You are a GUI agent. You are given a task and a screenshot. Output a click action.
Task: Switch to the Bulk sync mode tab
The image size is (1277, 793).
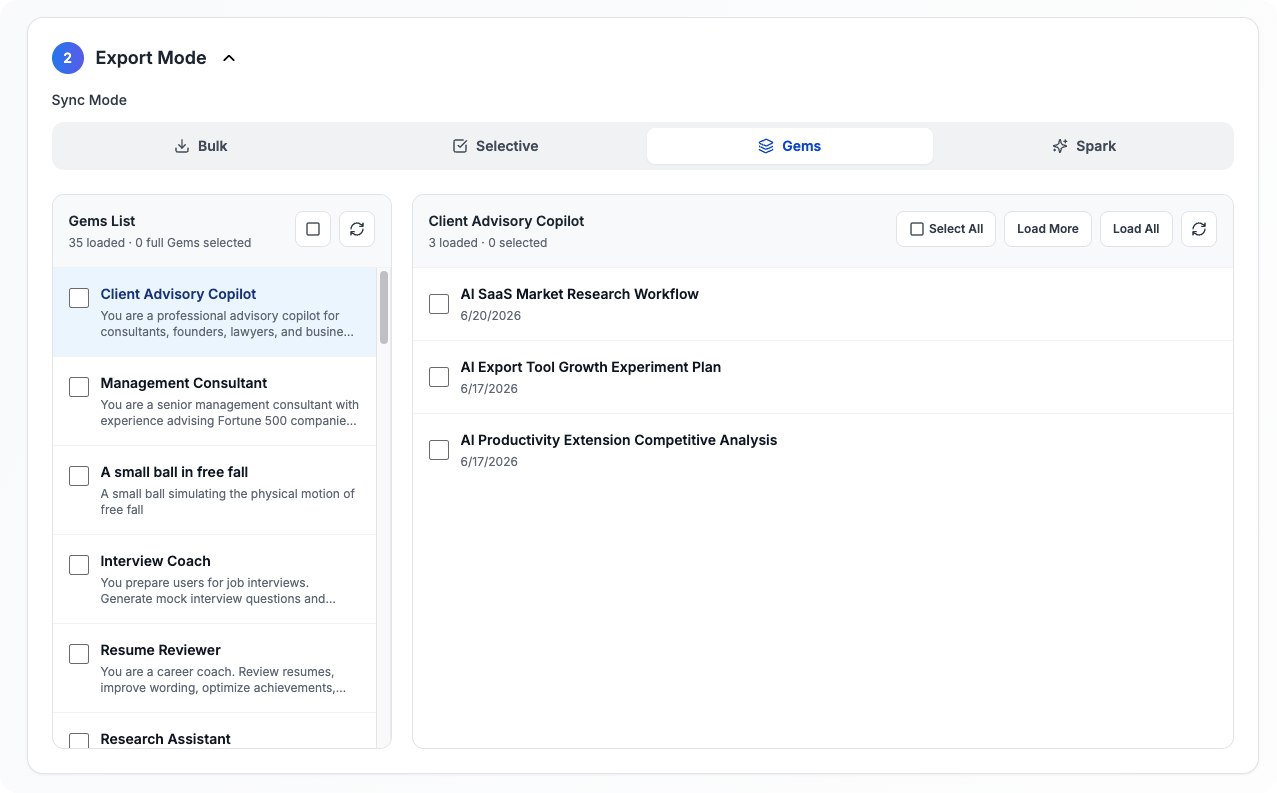pos(201,146)
